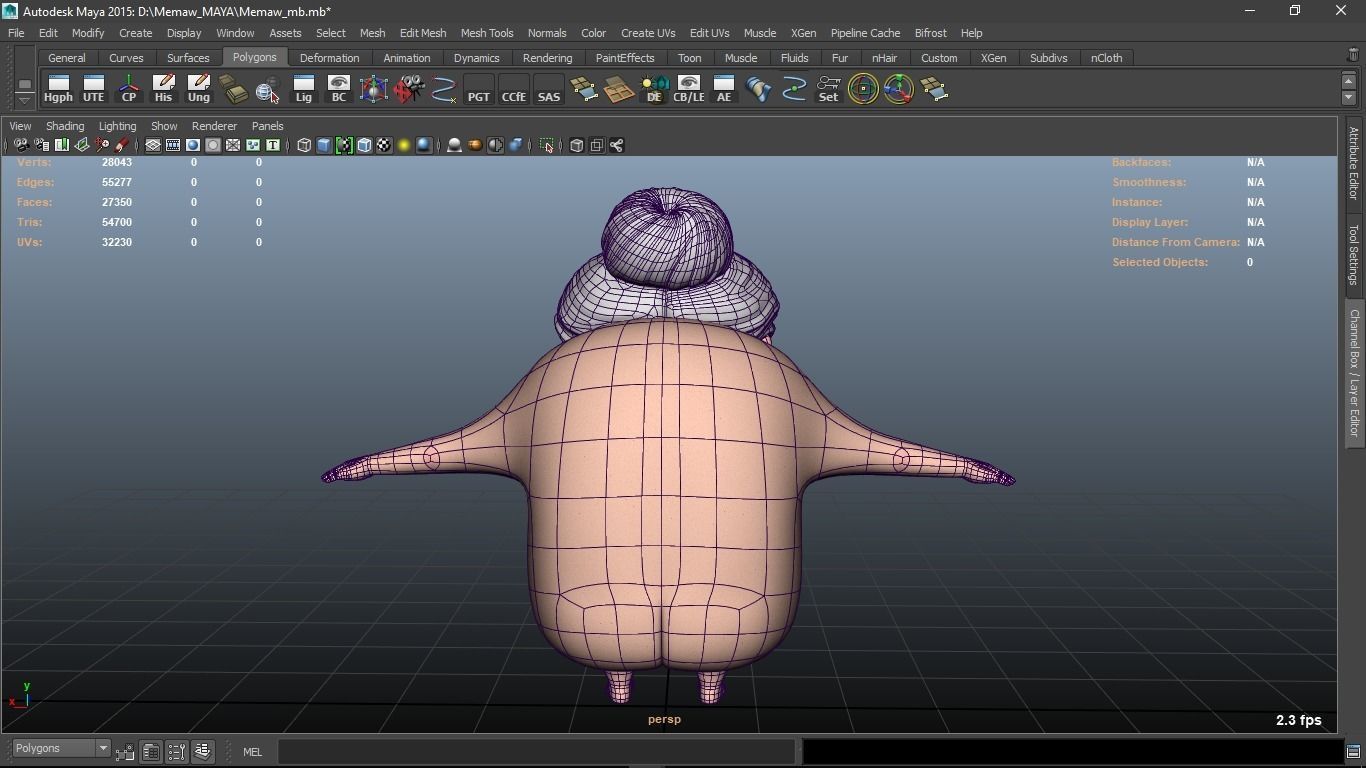Open the shelf options arrow menu at shelf left
This screenshot has width=1366, height=768.
pyautogui.click(x=25, y=99)
